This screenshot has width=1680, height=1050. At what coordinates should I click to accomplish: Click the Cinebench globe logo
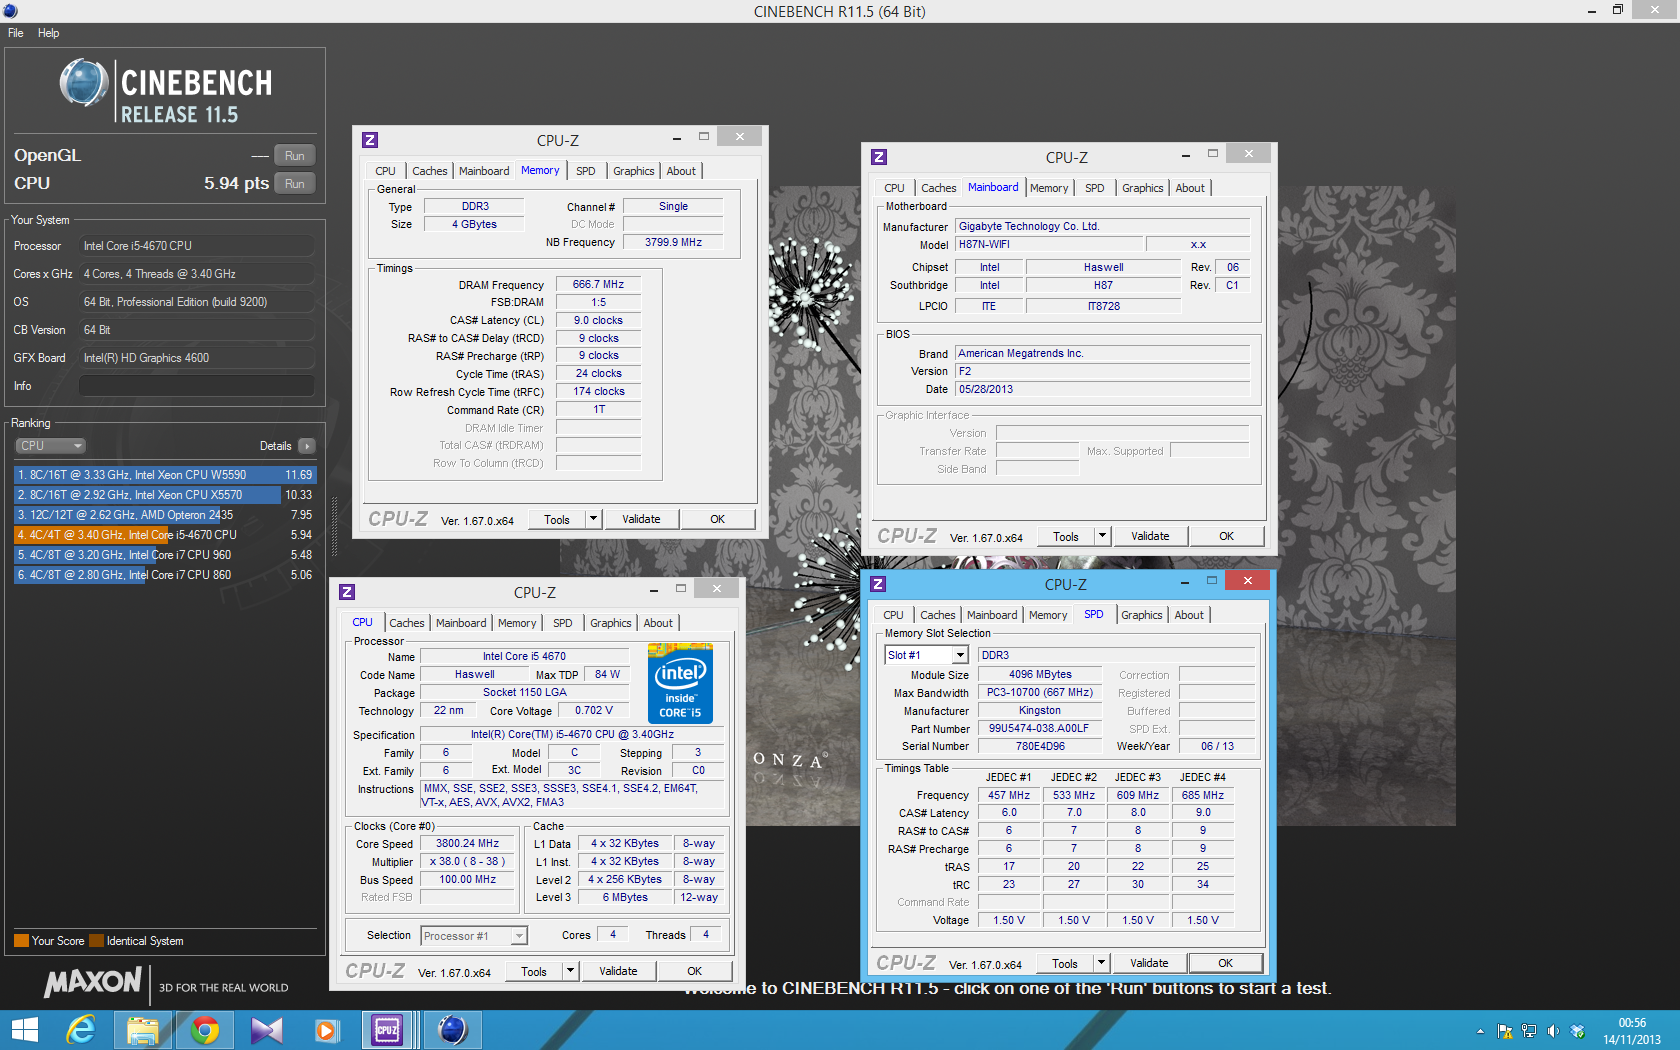[84, 83]
